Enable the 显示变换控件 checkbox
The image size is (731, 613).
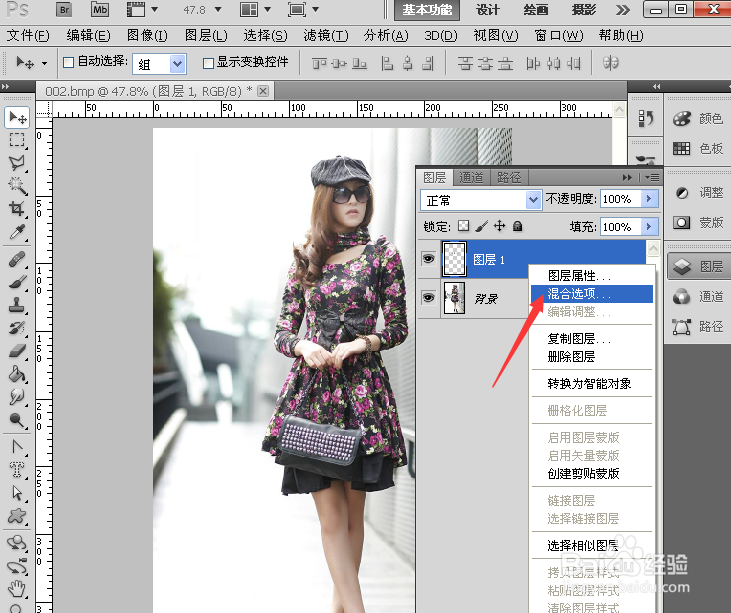point(208,62)
